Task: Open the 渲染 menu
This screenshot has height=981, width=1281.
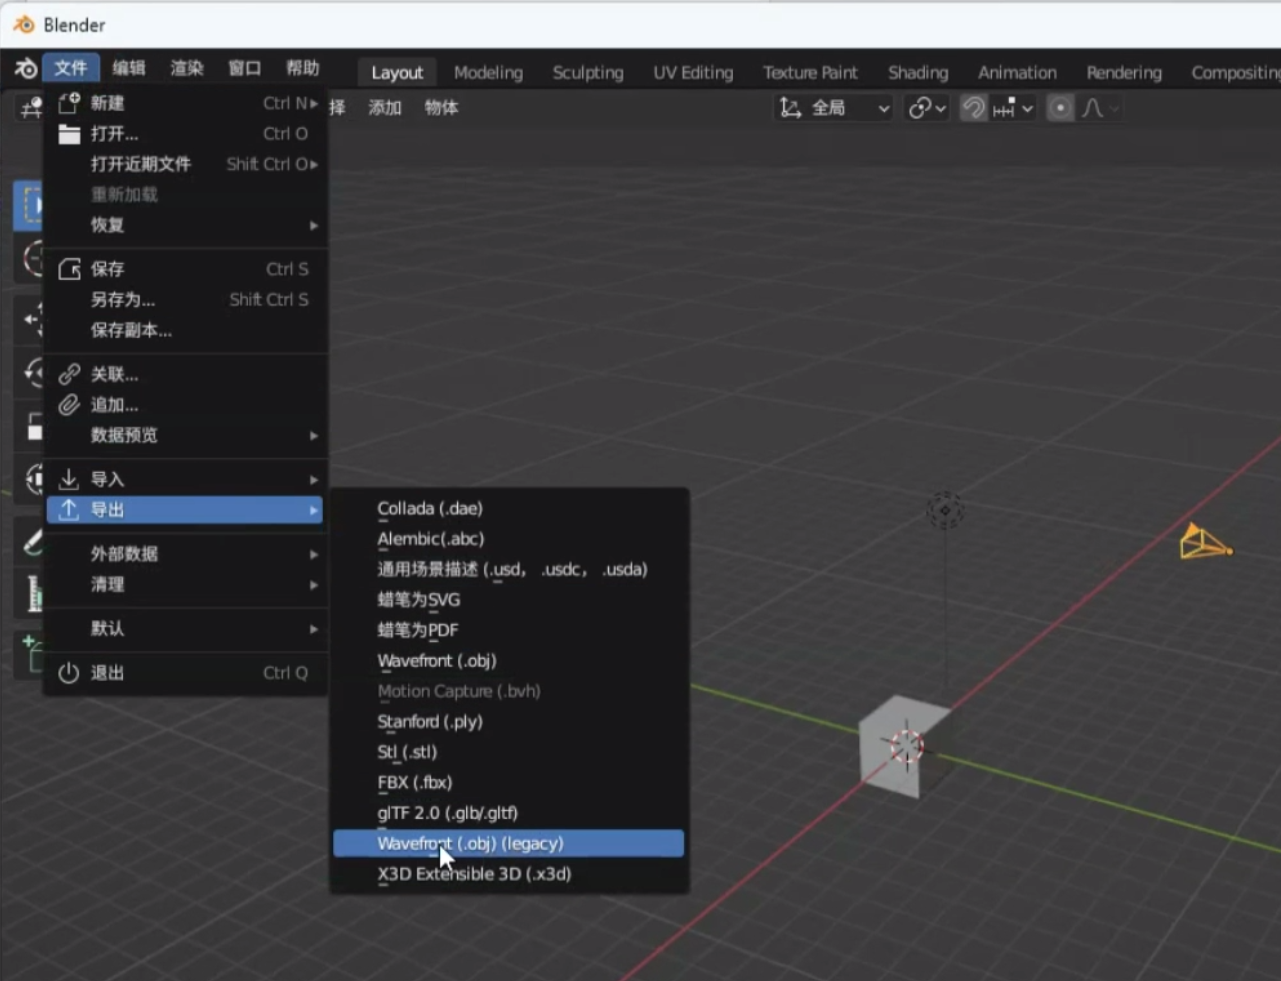Action: [x=185, y=68]
